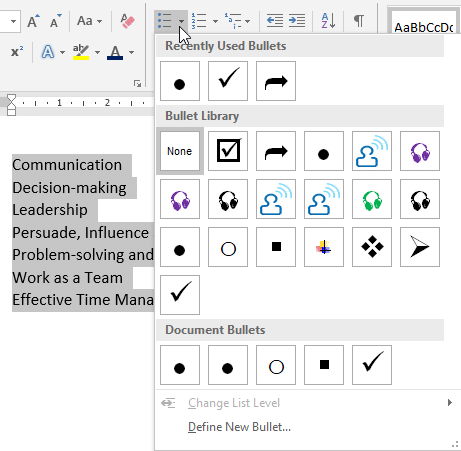461x451 pixels.
Task: Toggle the Numbering list button
Action: (199, 21)
